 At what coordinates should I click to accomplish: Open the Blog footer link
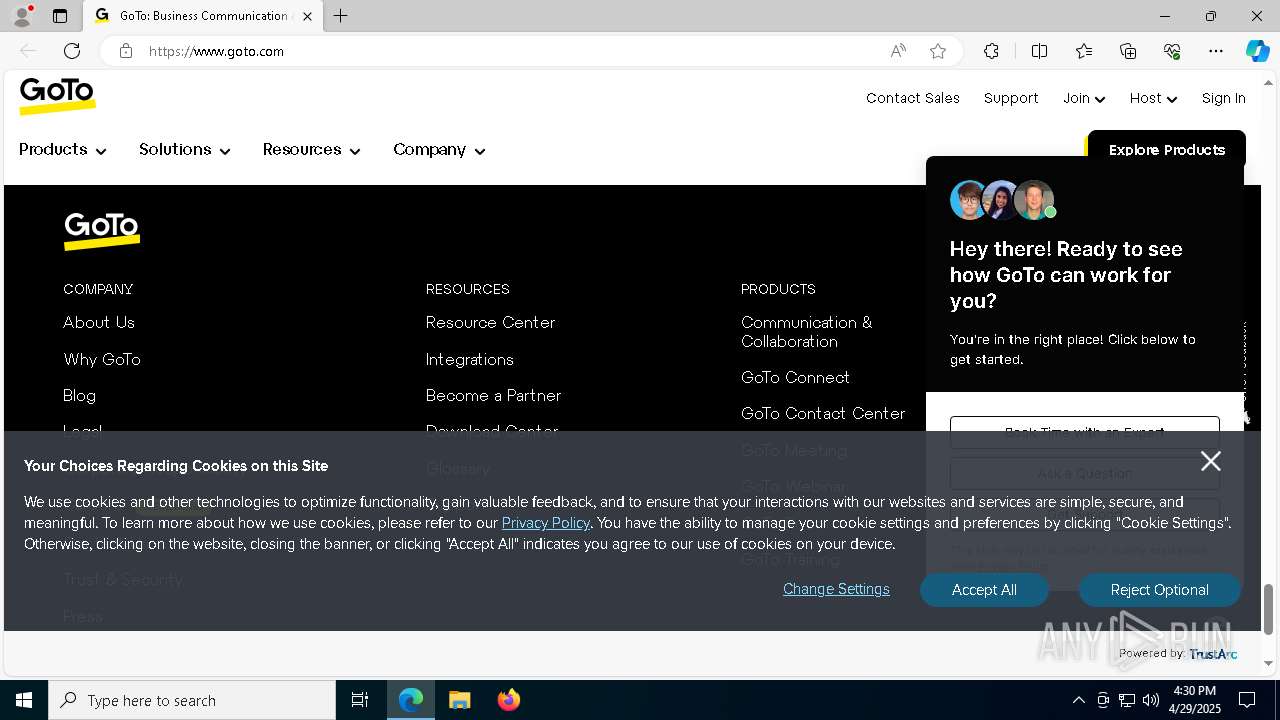click(x=79, y=396)
